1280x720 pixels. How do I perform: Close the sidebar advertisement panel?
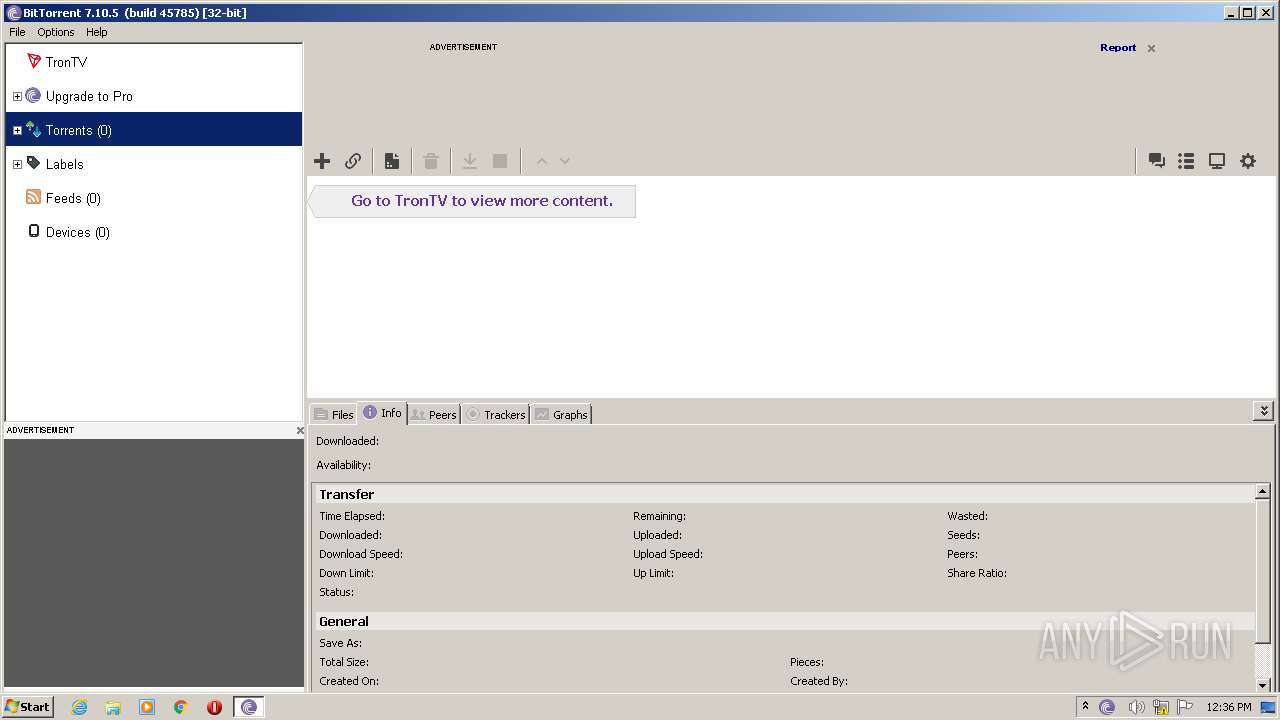coord(299,430)
